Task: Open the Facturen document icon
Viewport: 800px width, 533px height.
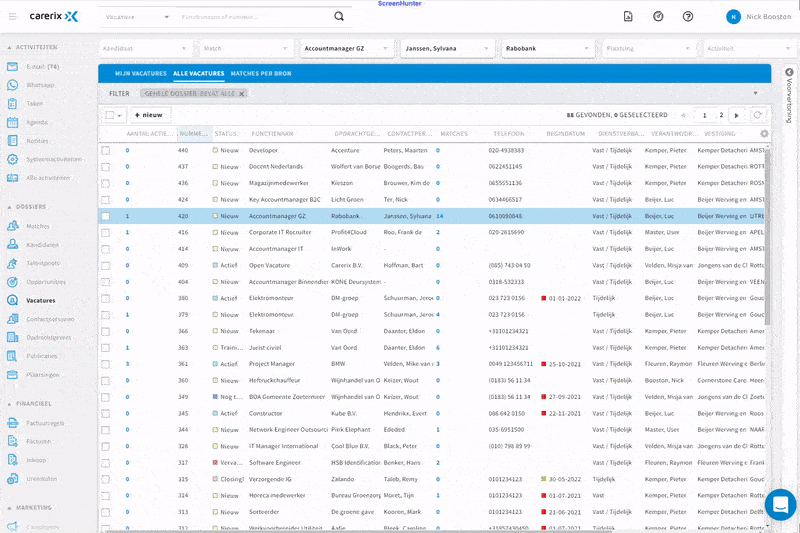Action: click(x=12, y=441)
